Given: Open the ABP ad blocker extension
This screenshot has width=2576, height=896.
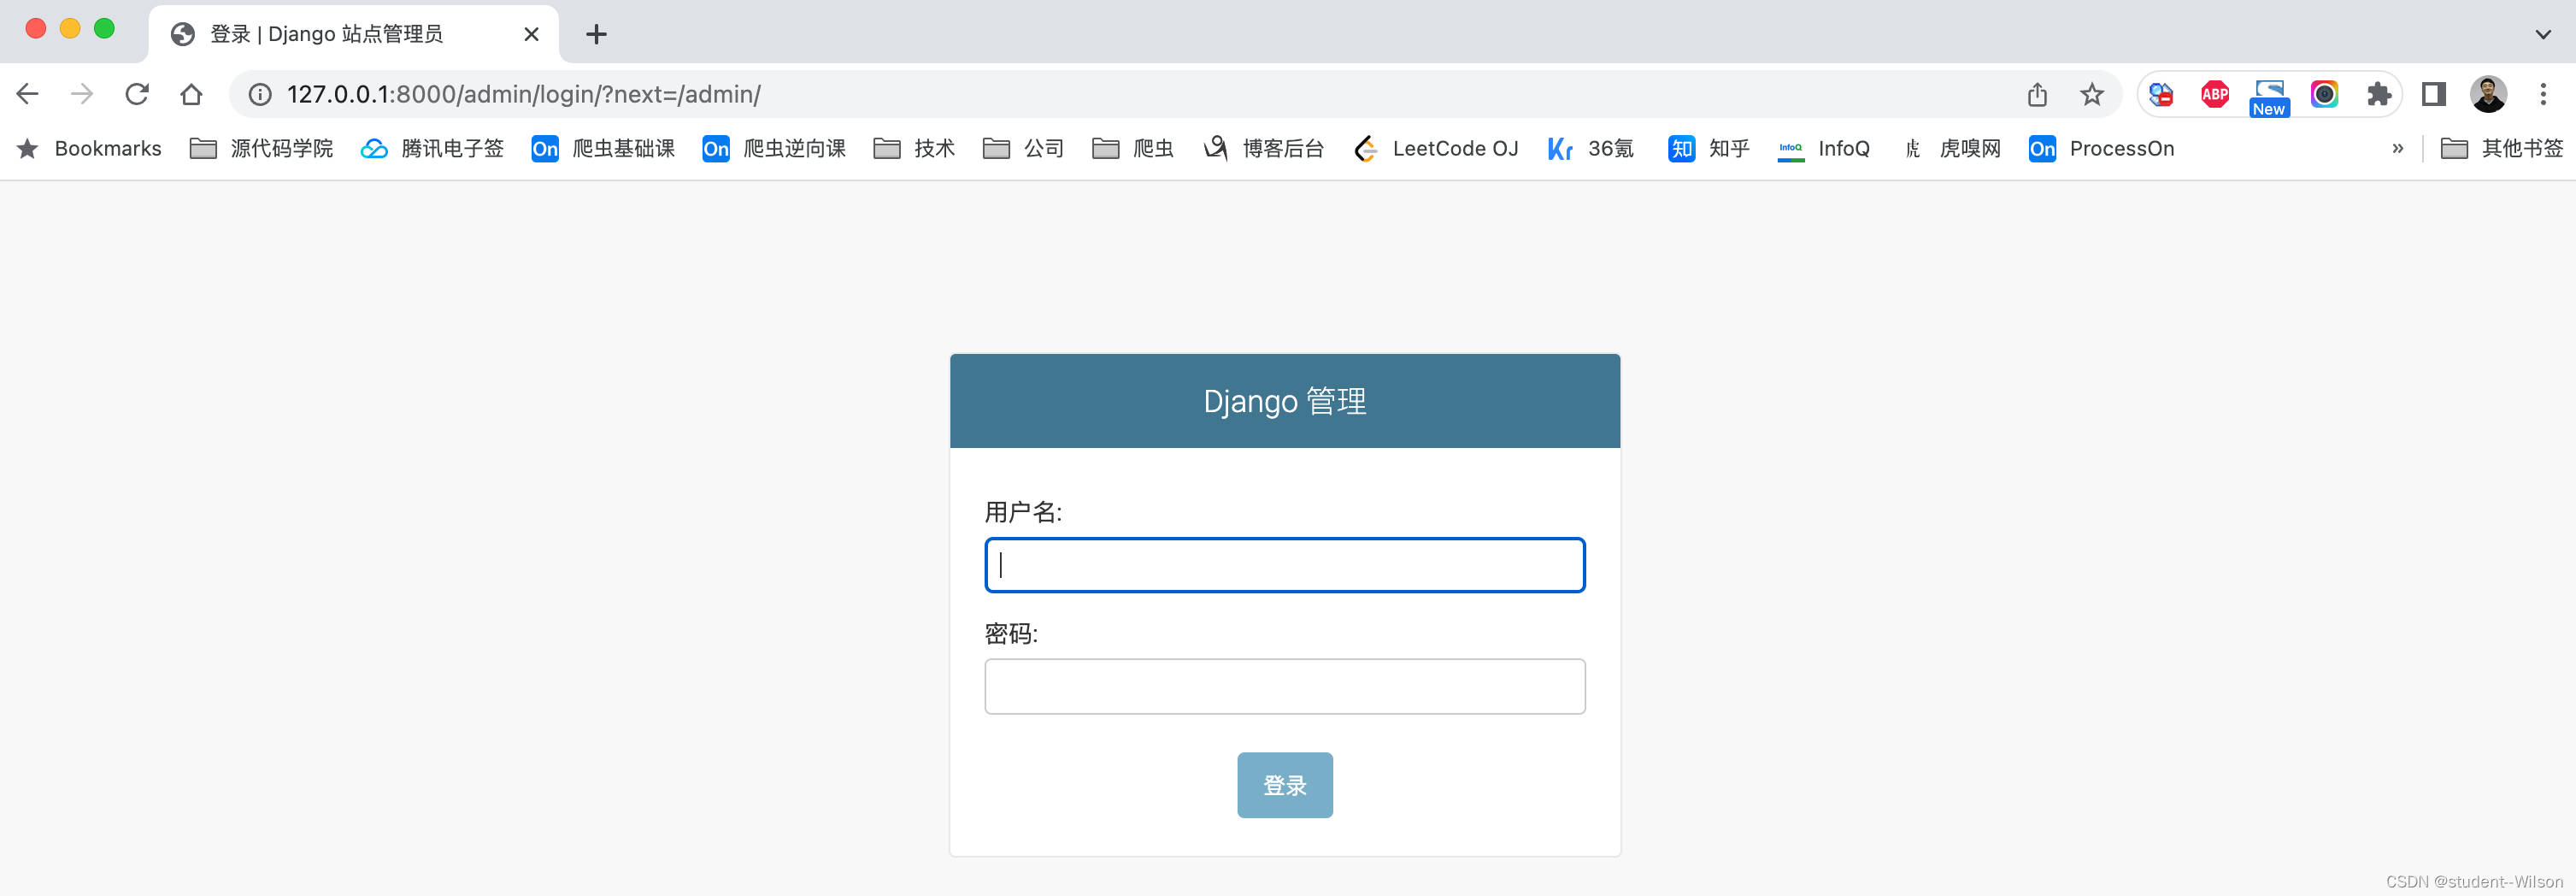Looking at the screenshot, I should 2215,94.
